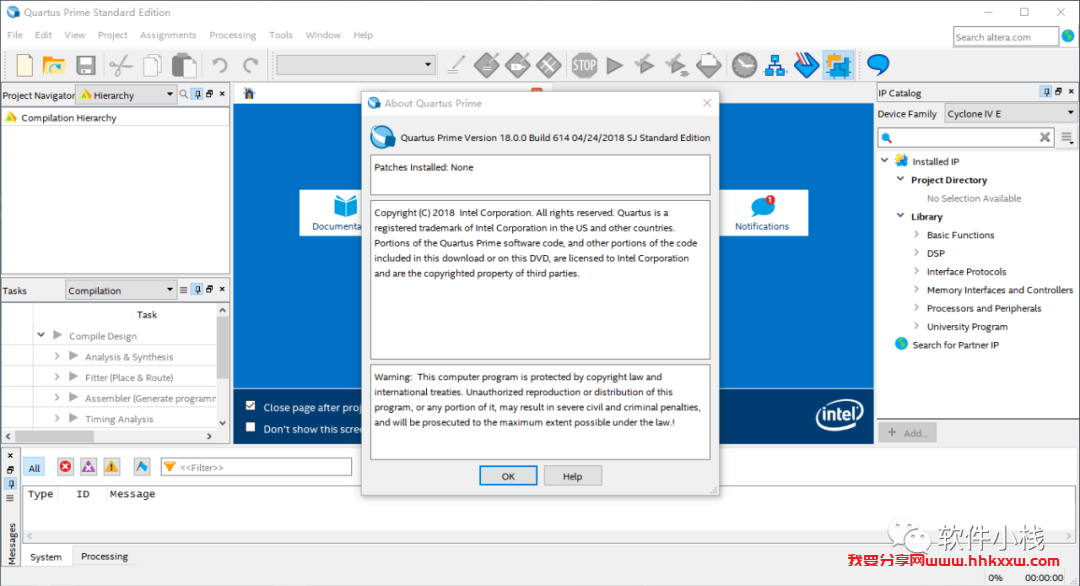Image resolution: width=1080 pixels, height=586 pixels.
Task: Click Help in About Quartus Prime dialog
Action: click(572, 476)
